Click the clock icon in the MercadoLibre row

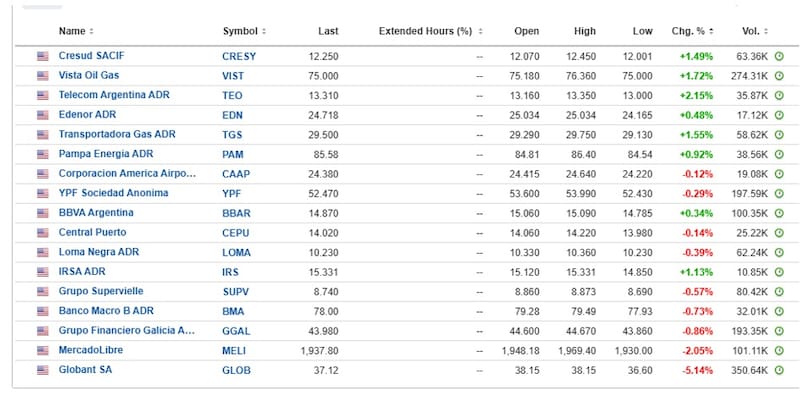point(779,350)
